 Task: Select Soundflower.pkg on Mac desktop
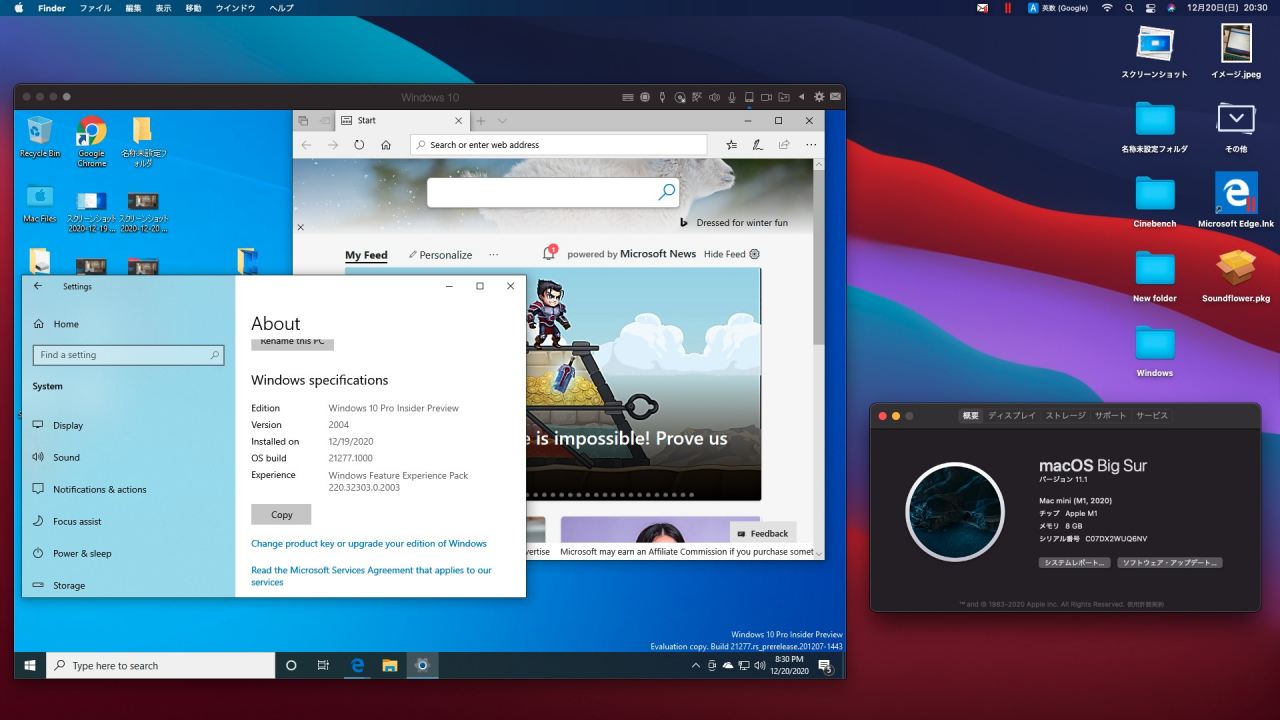click(1236, 276)
